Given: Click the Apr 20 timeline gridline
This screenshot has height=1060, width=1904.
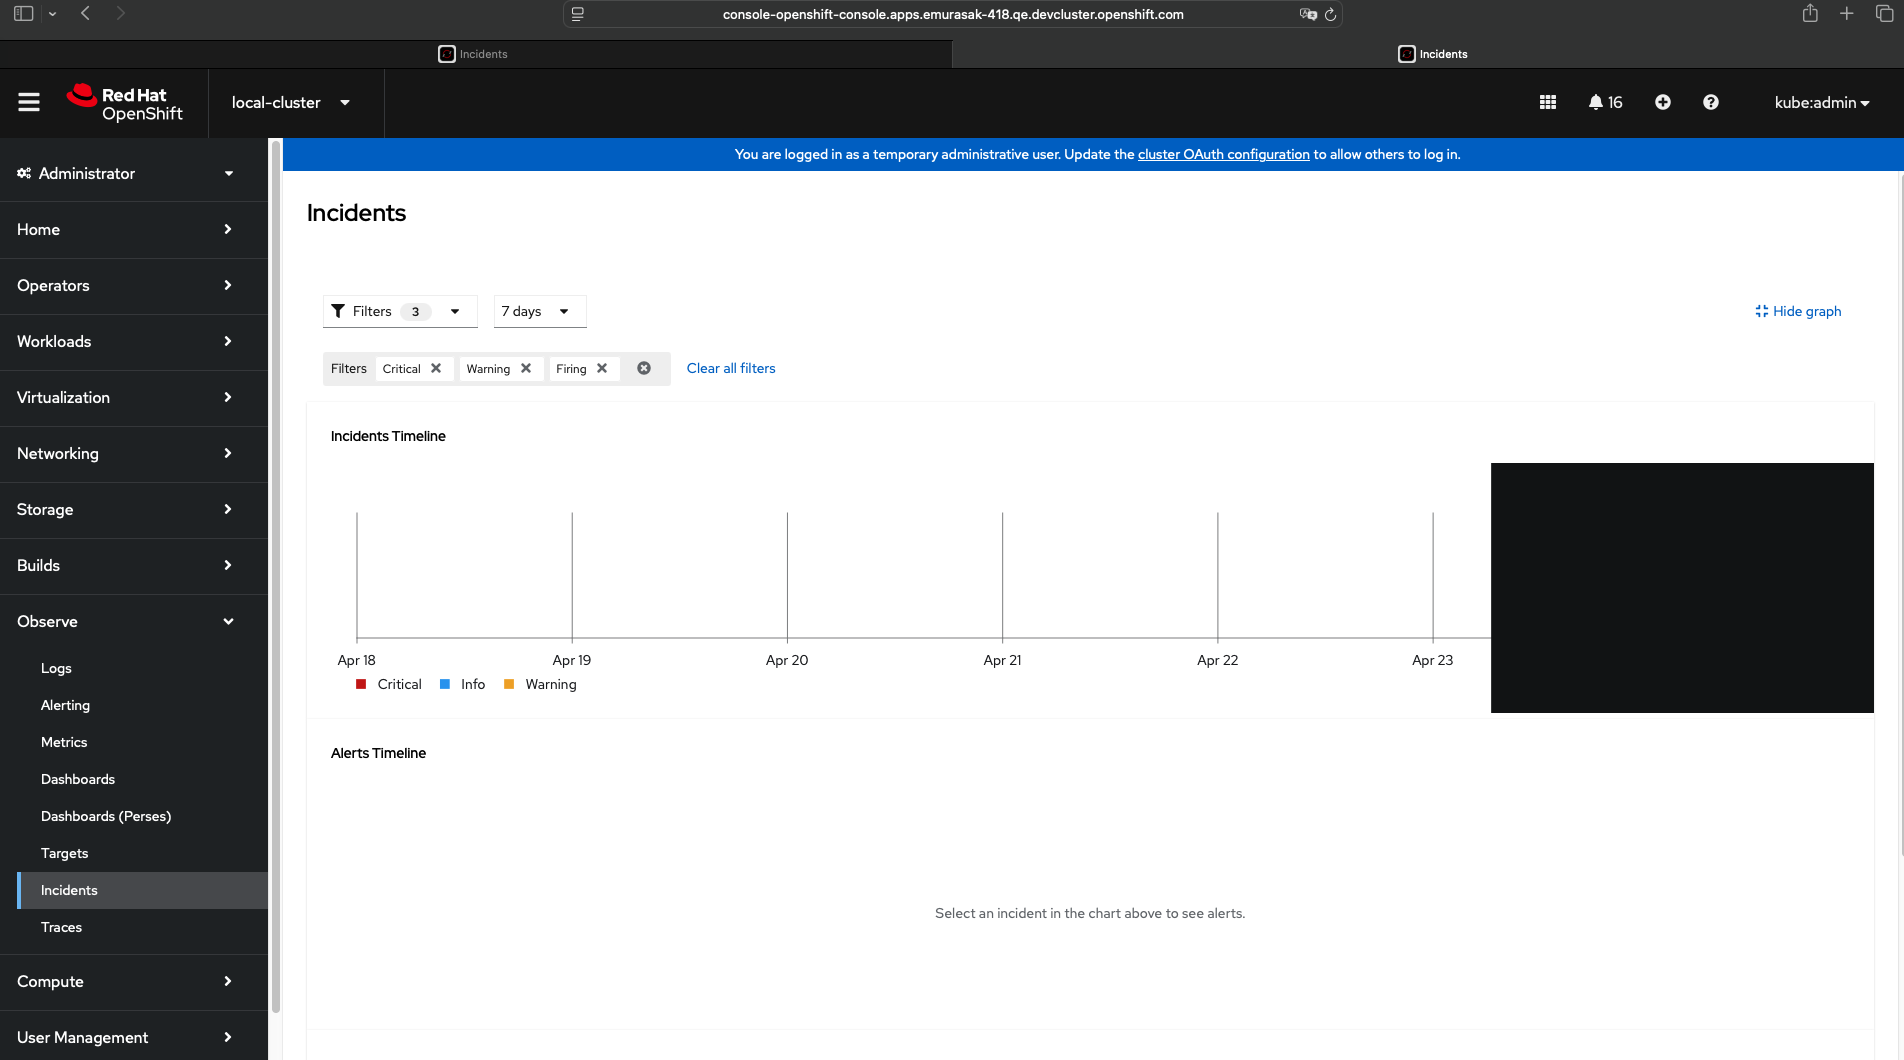Looking at the screenshot, I should [787, 576].
